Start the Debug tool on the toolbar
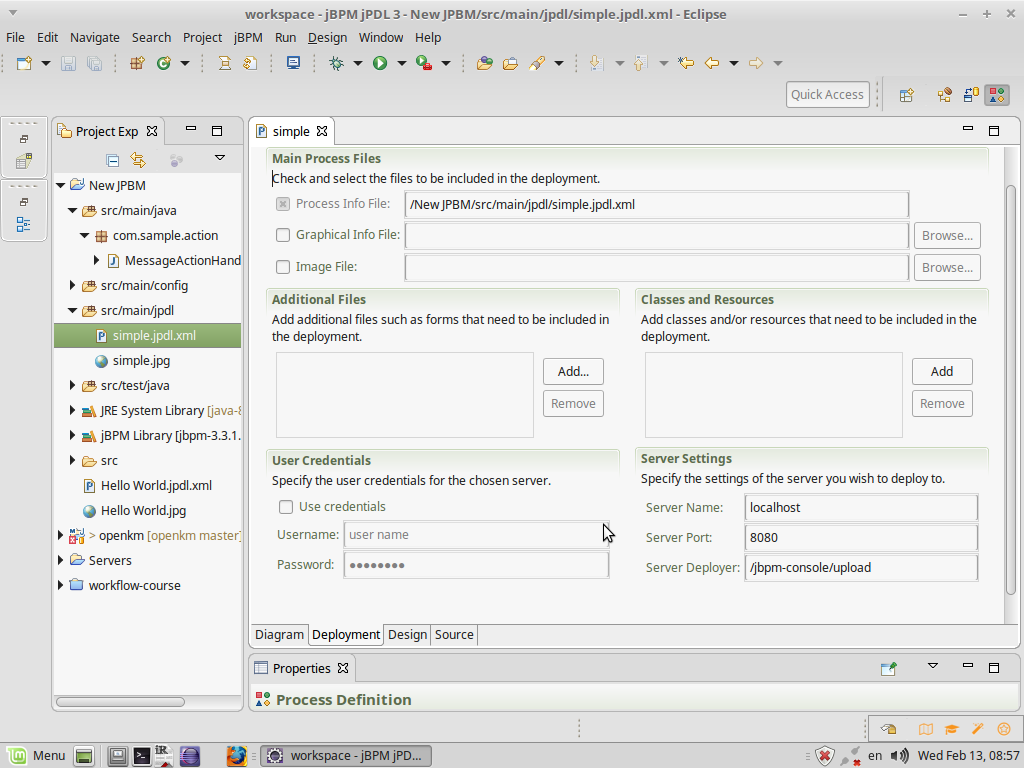The height and width of the screenshot is (768, 1024). 338,63
